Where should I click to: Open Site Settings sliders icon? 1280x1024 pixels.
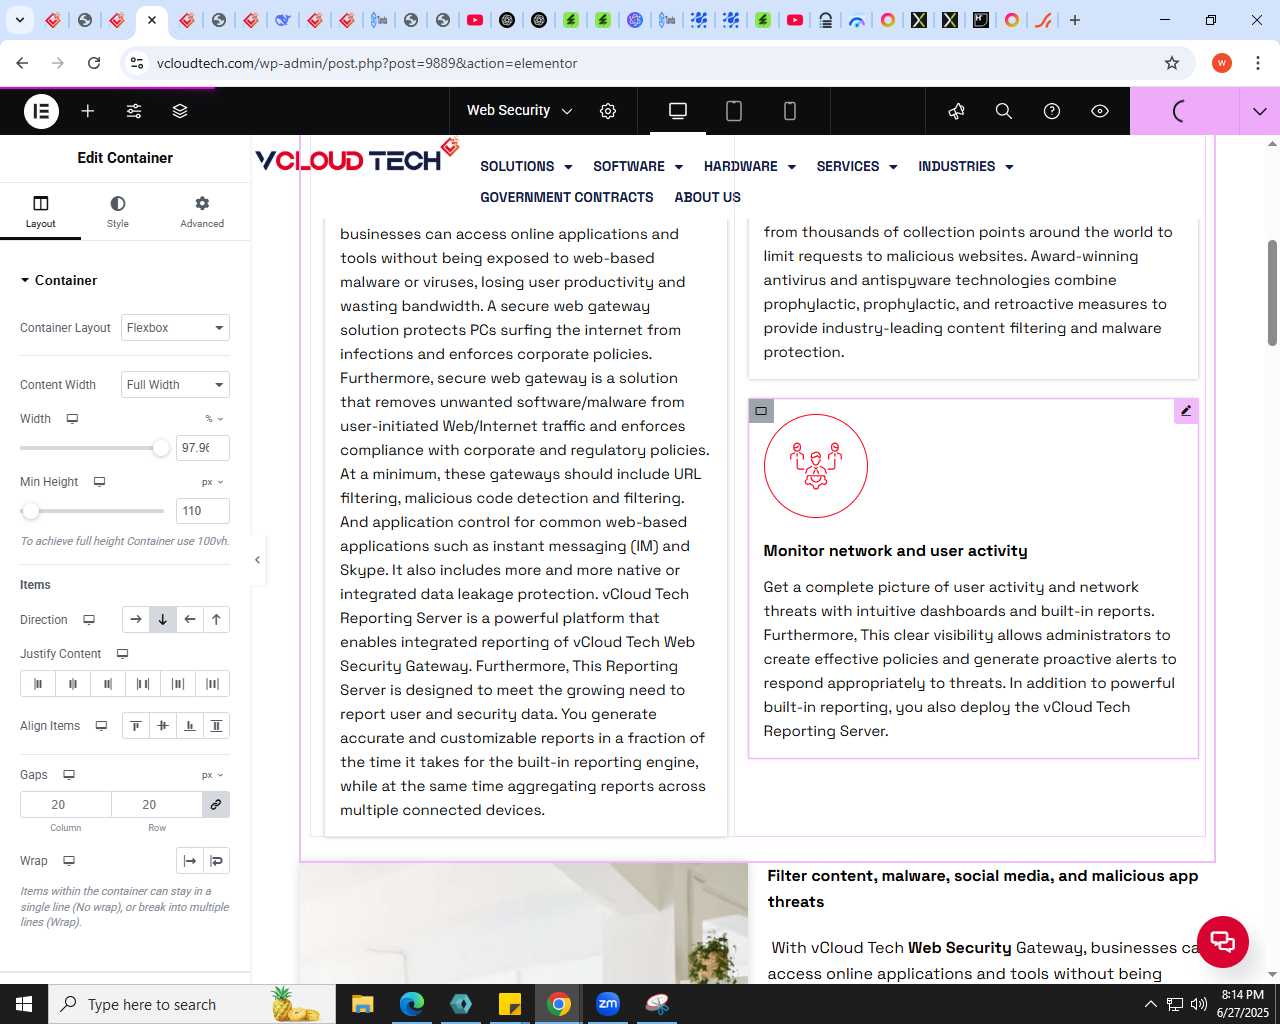[x=134, y=111]
